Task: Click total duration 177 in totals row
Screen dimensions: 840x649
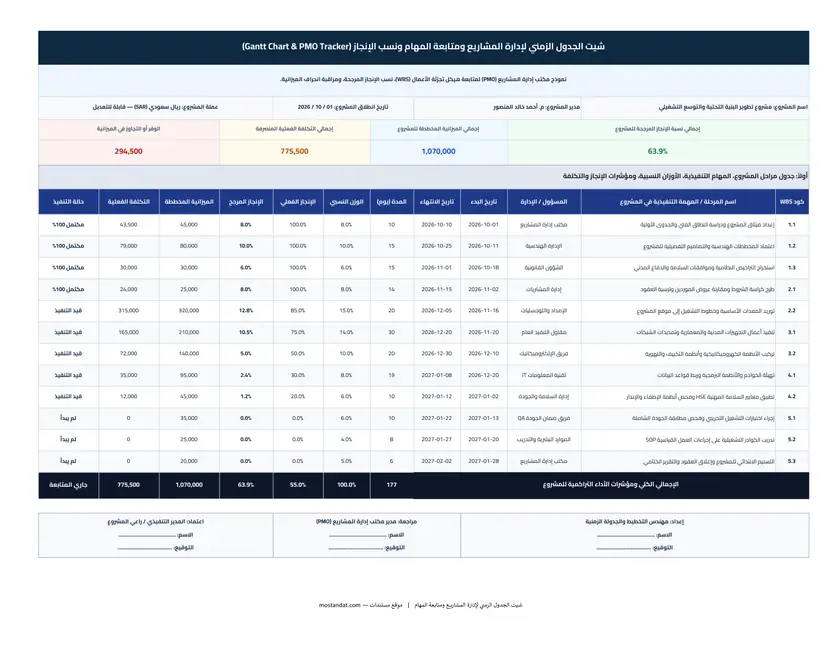Action: click(392, 485)
